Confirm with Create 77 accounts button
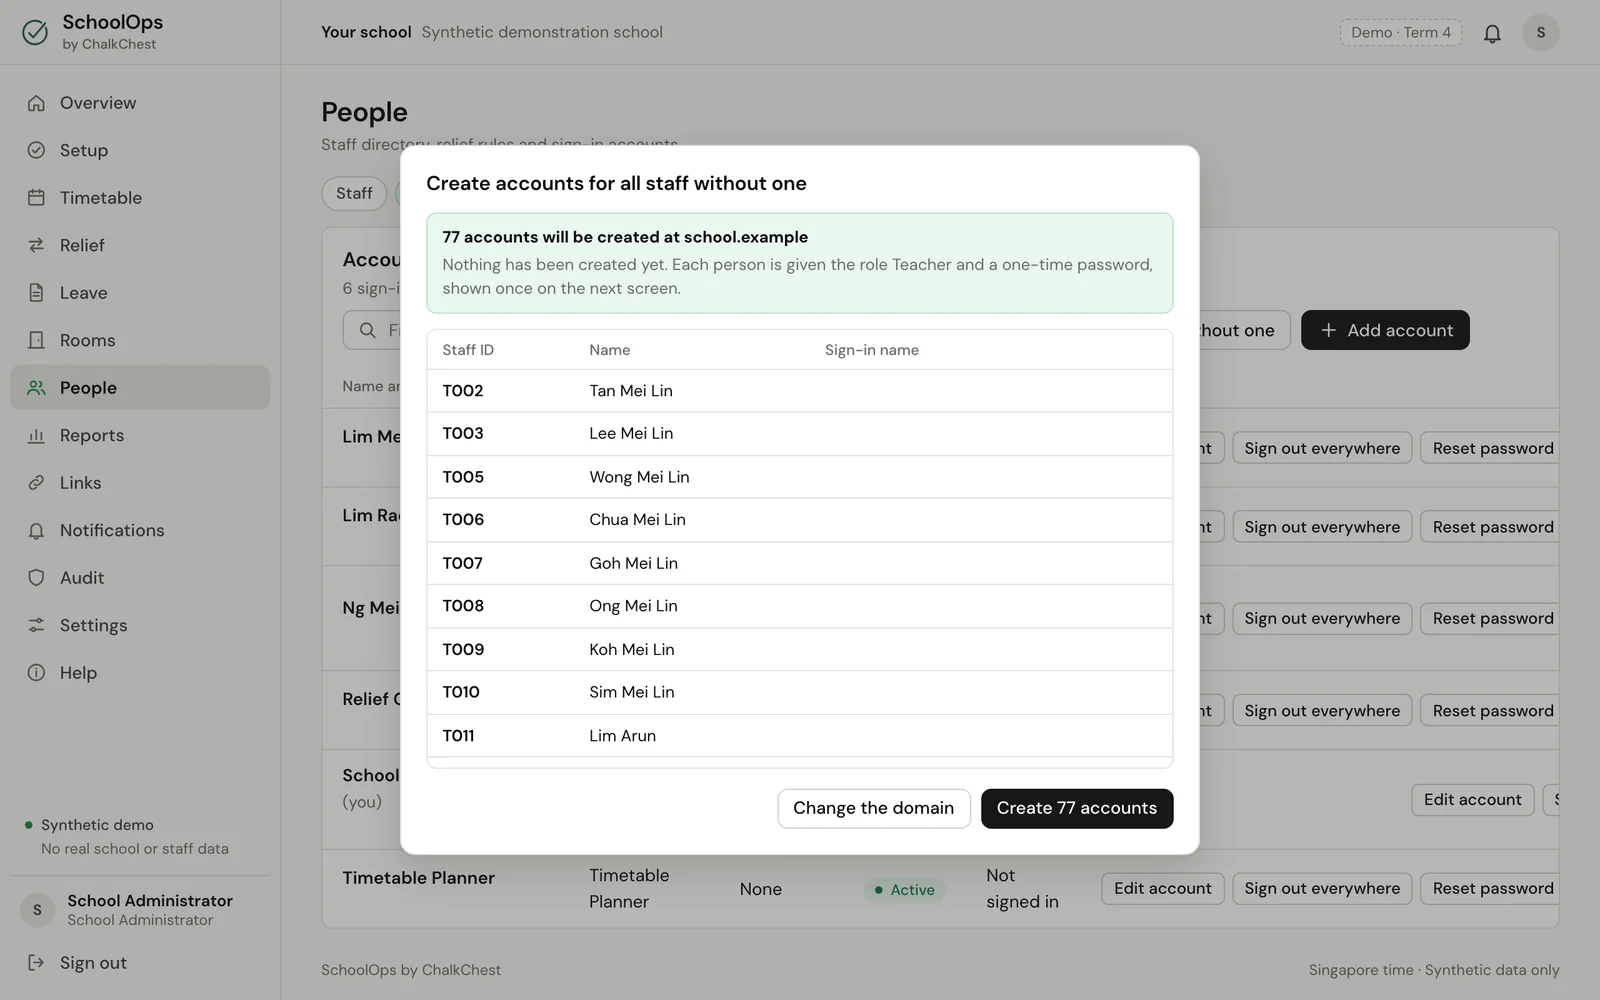Image resolution: width=1600 pixels, height=1000 pixels. 1077,808
